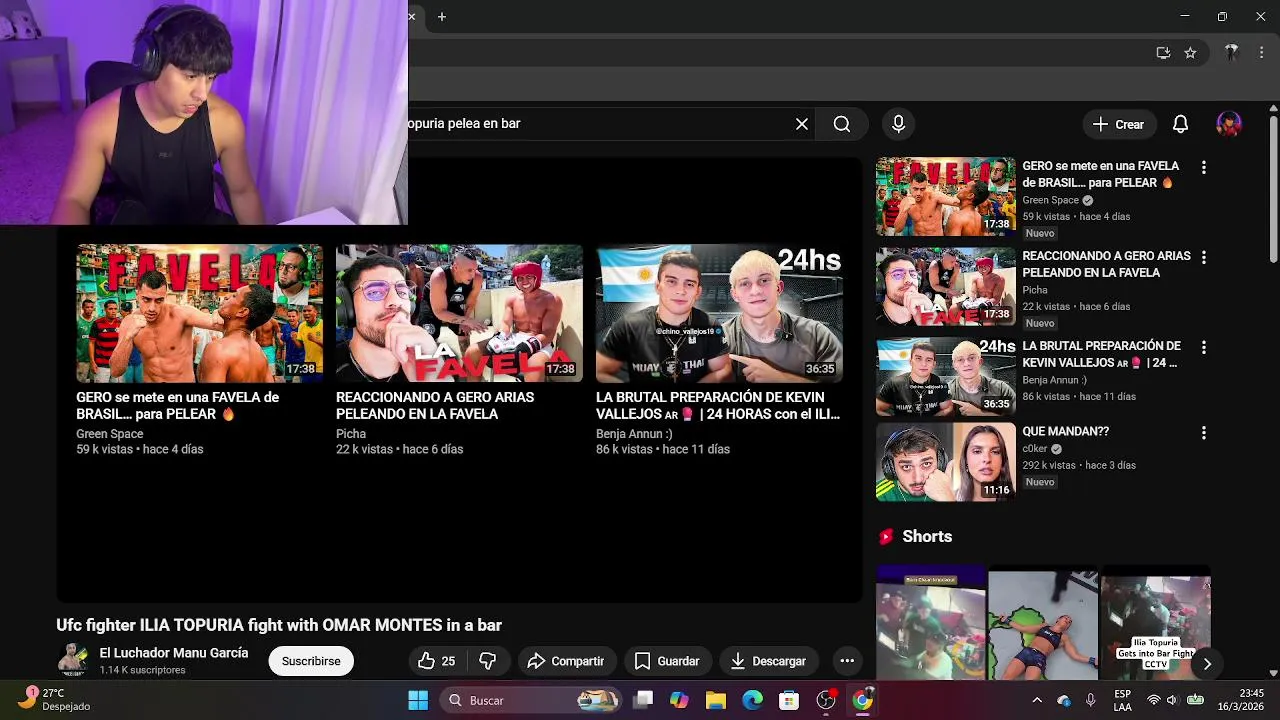This screenshot has width=1280, height=720.
Task: Switch to Chrome in the taskbar
Action: 862,700
